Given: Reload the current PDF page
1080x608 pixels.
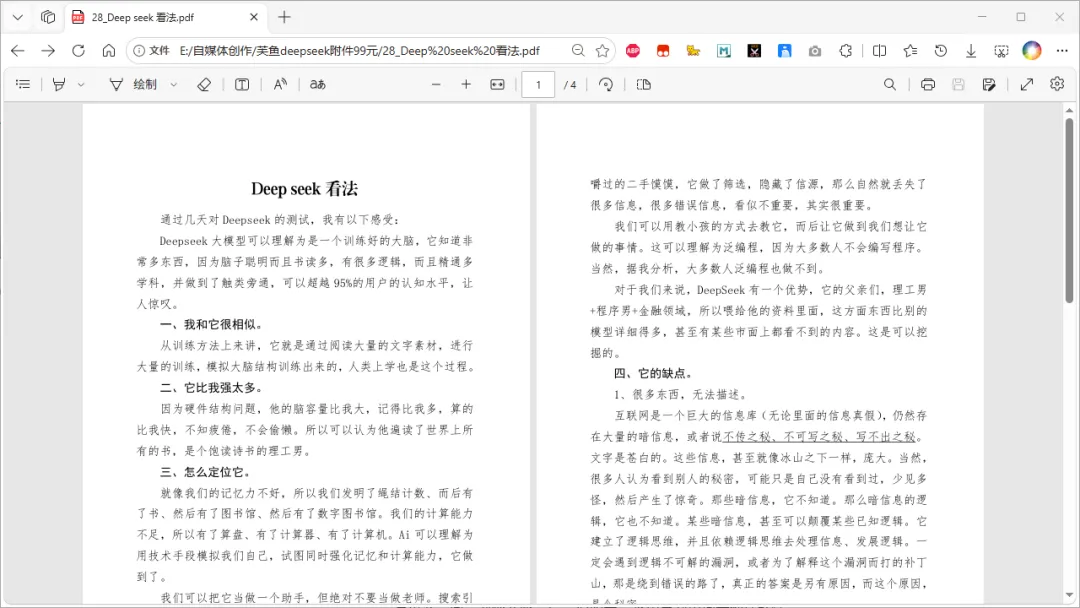Looking at the screenshot, I should click(x=79, y=50).
